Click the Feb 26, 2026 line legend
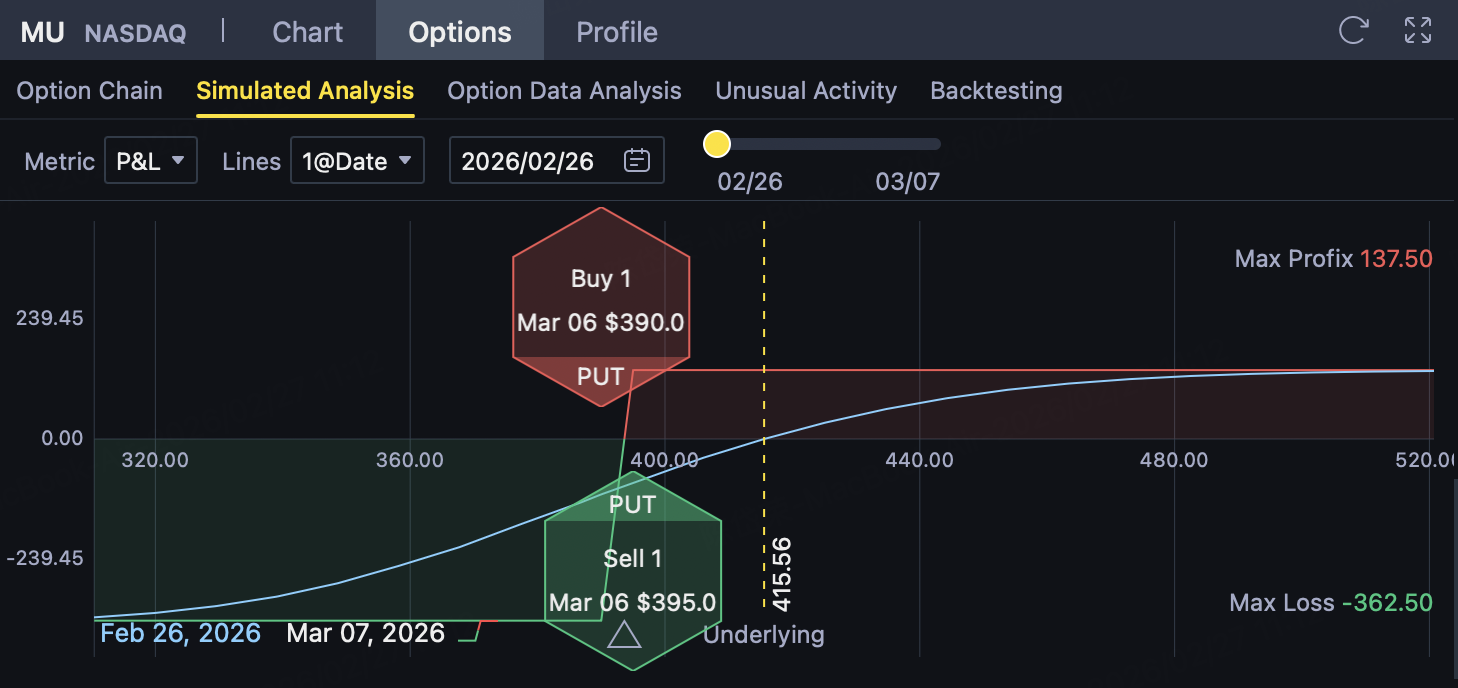This screenshot has height=688, width=1458. pyautogui.click(x=181, y=633)
